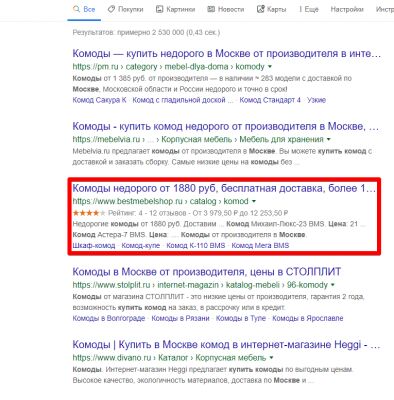Click the www.stolplit.ru URL breadcrumb
The height and width of the screenshot is (400, 394).
(x=200, y=285)
